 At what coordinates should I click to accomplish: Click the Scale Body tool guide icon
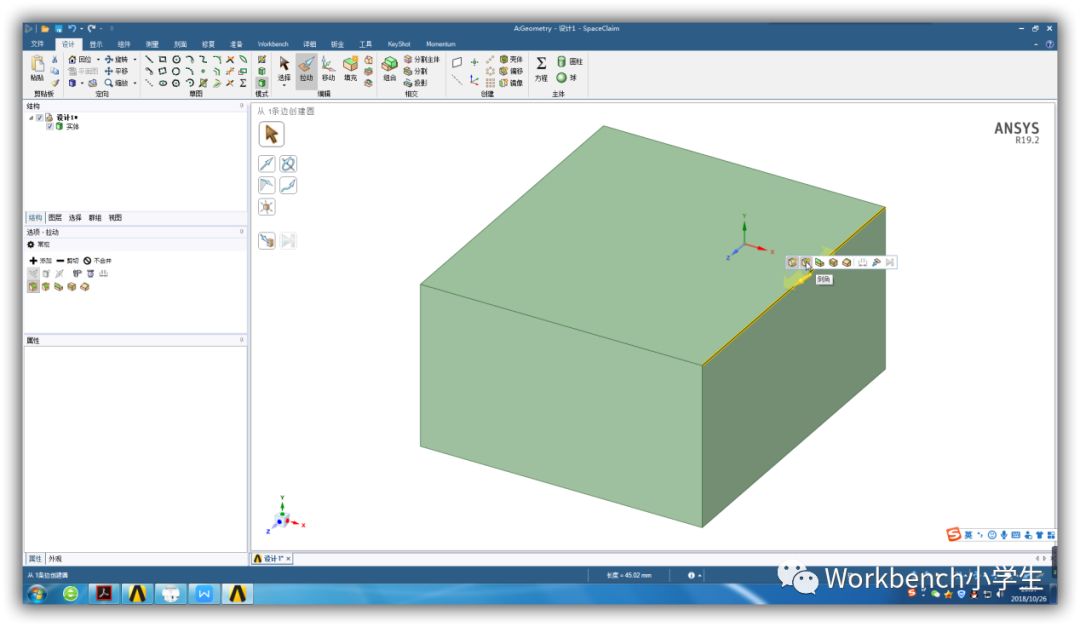pyautogui.click(x=267, y=207)
